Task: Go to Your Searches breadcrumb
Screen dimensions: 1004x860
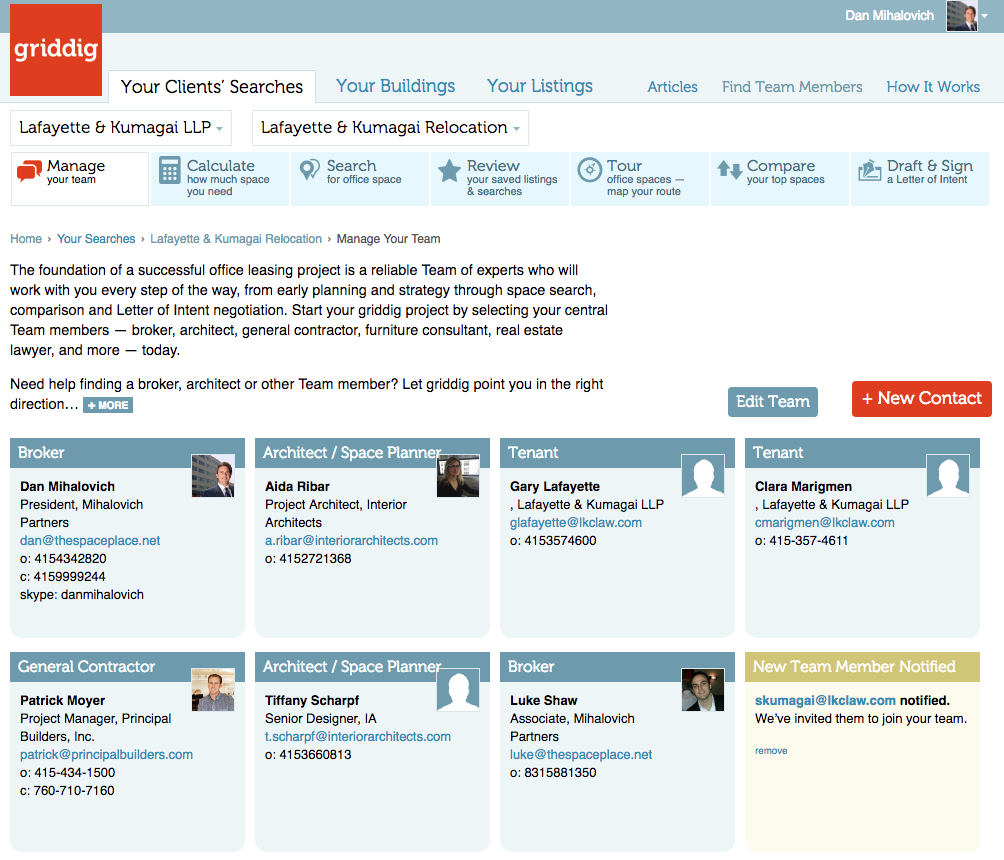Action: pos(96,239)
